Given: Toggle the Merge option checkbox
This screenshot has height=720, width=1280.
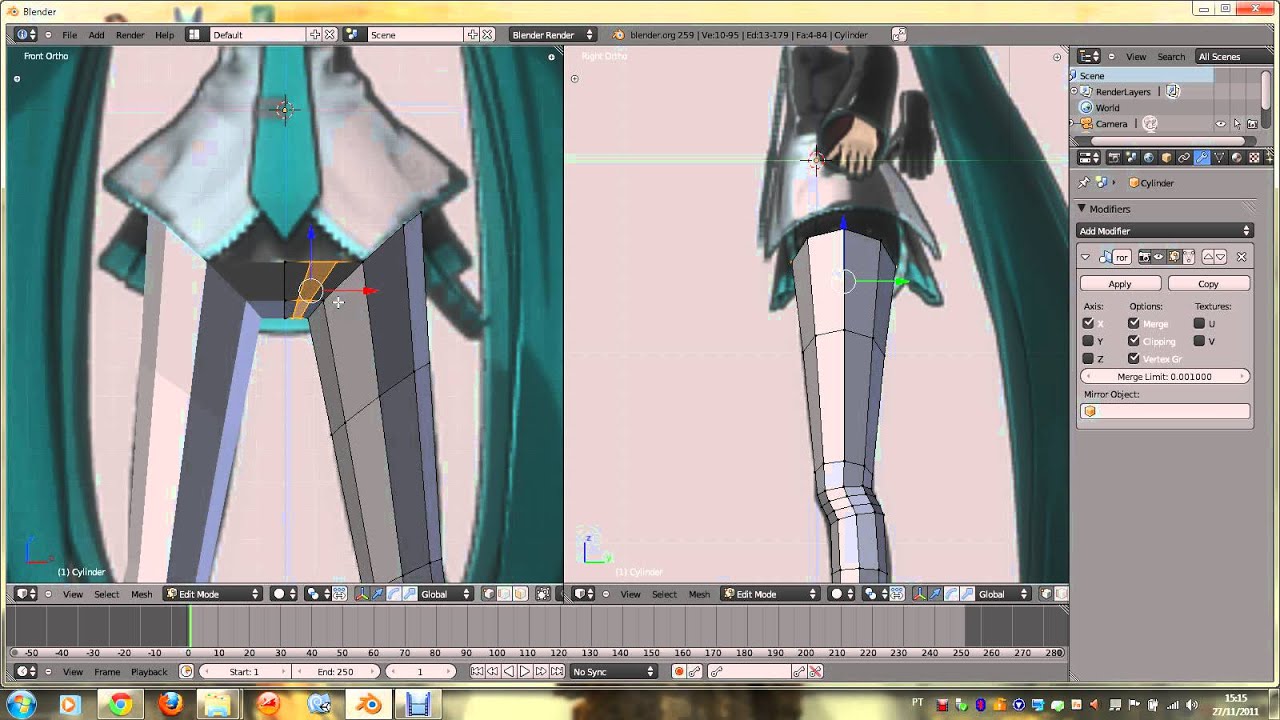Looking at the screenshot, I should point(1133,323).
